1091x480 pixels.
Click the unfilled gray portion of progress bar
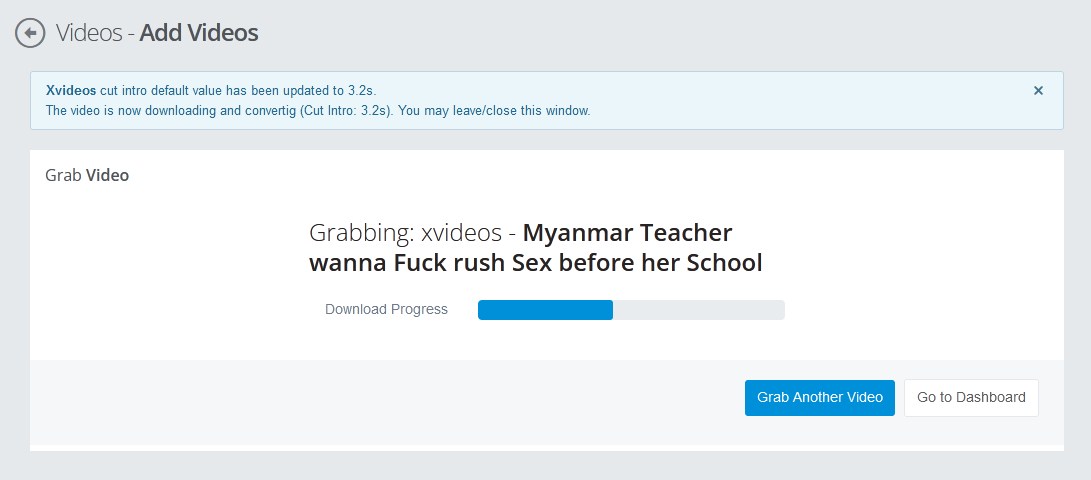699,310
